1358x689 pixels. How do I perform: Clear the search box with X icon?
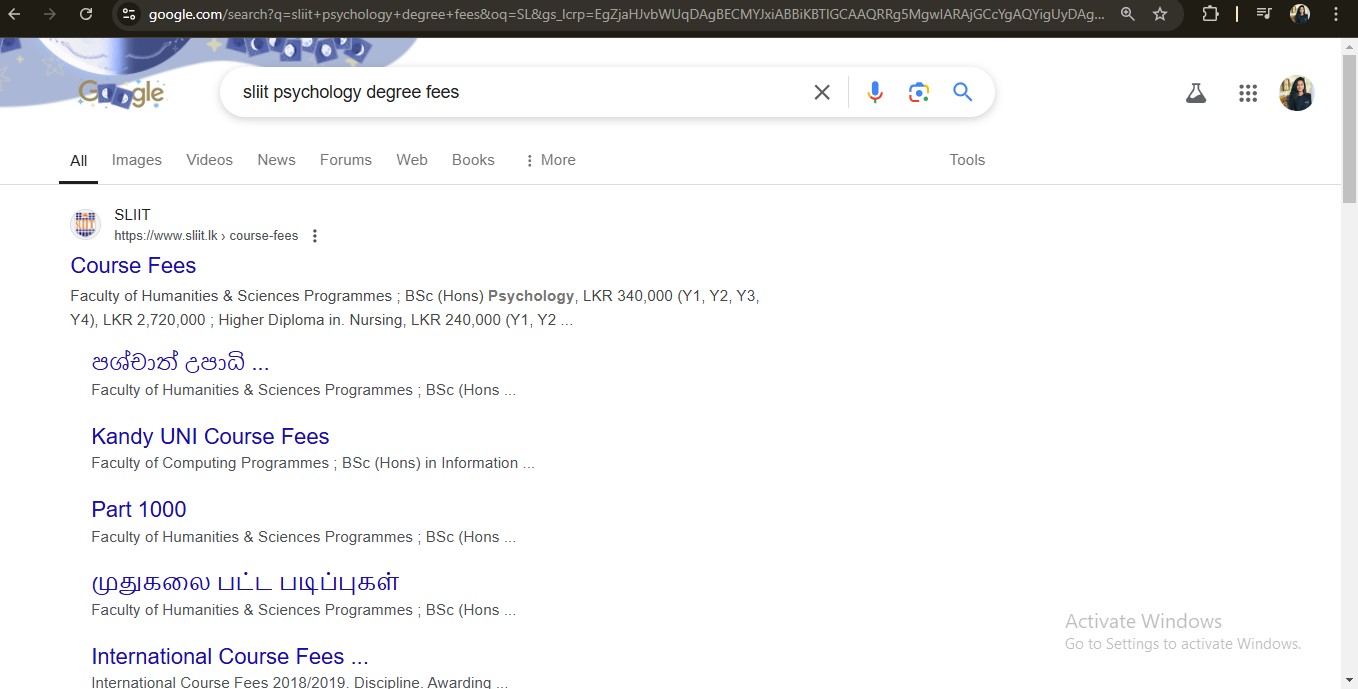(x=822, y=92)
